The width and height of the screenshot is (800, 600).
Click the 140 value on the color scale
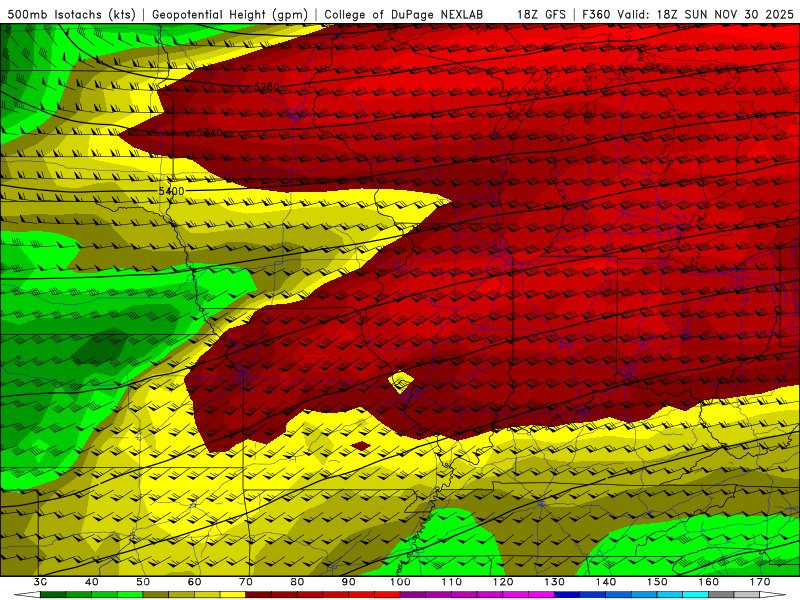coord(606,582)
